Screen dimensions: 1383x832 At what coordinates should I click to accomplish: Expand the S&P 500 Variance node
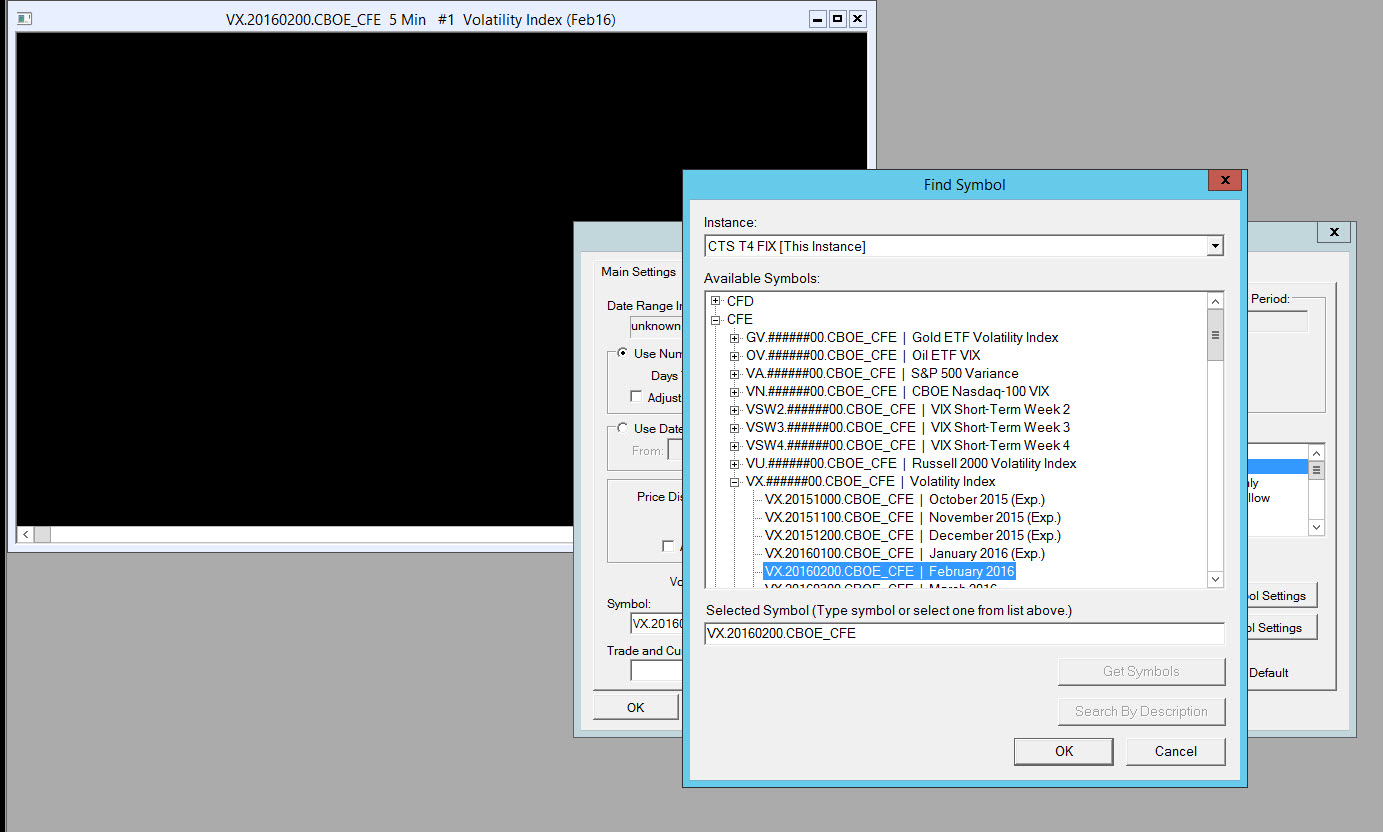tap(735, 373)
